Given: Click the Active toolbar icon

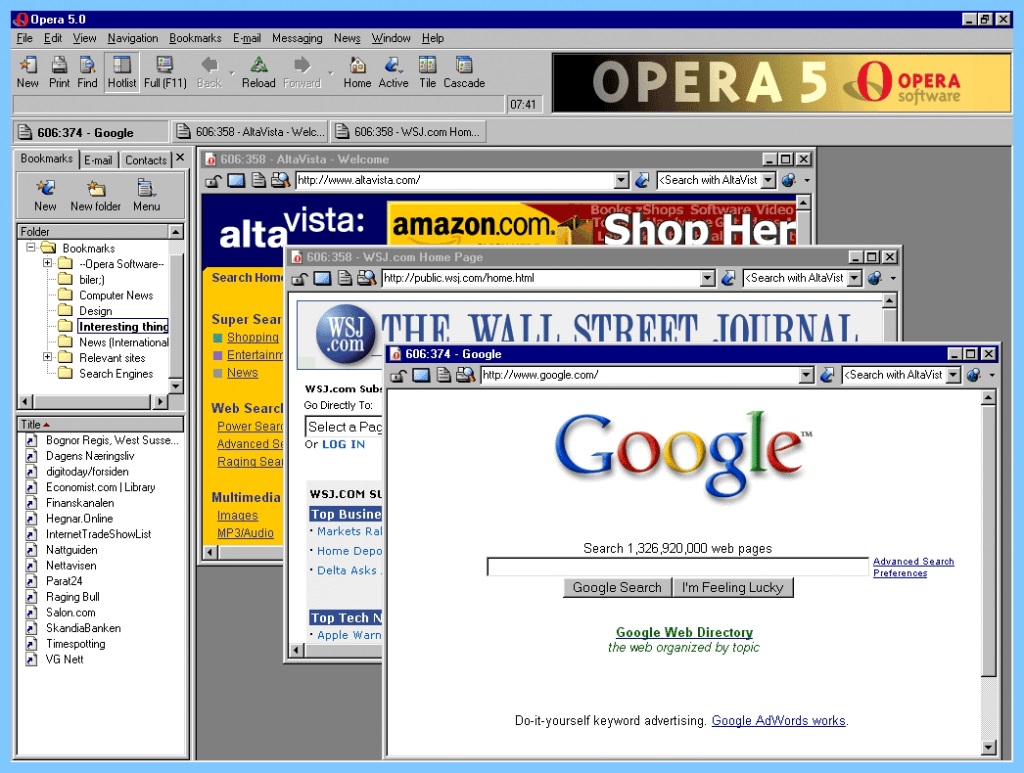Looking at the screenshot, I should (393, 72).
